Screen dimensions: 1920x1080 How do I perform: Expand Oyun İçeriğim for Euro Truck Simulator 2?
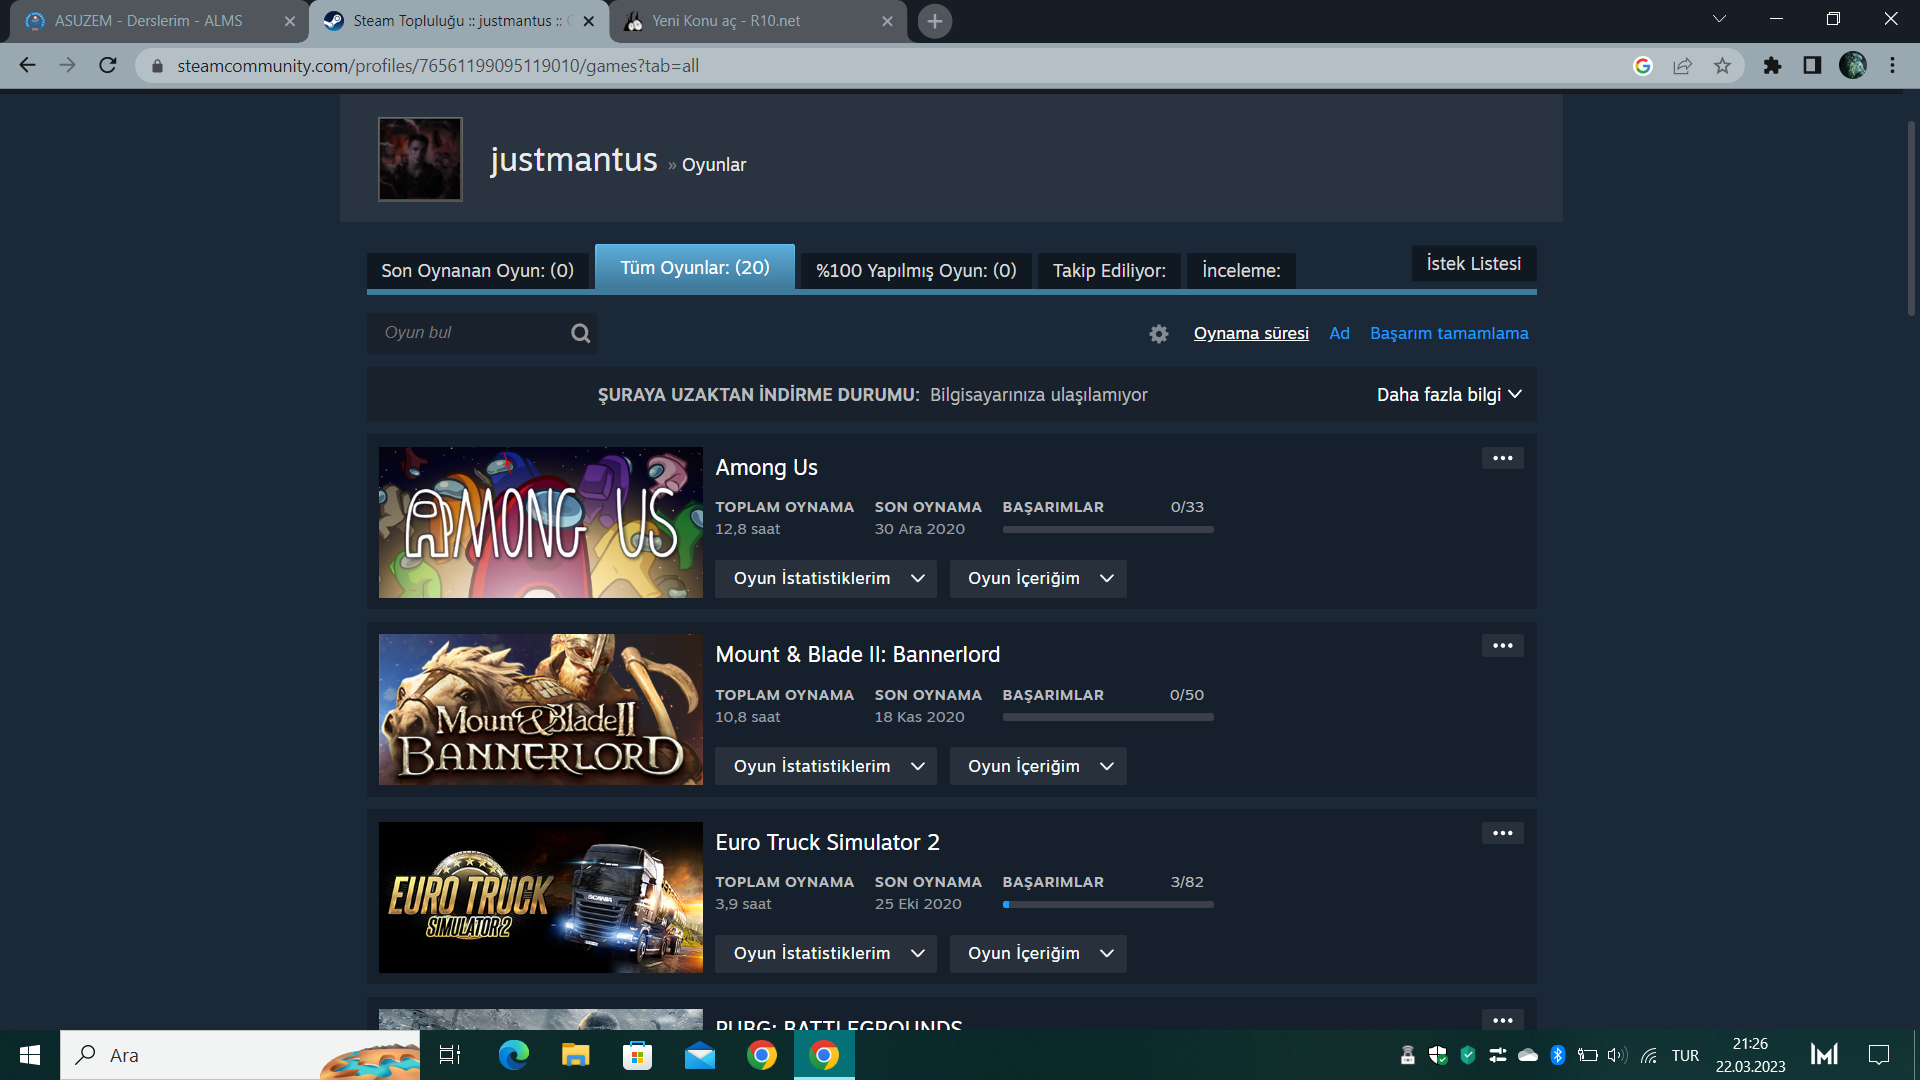(1038, 954)
